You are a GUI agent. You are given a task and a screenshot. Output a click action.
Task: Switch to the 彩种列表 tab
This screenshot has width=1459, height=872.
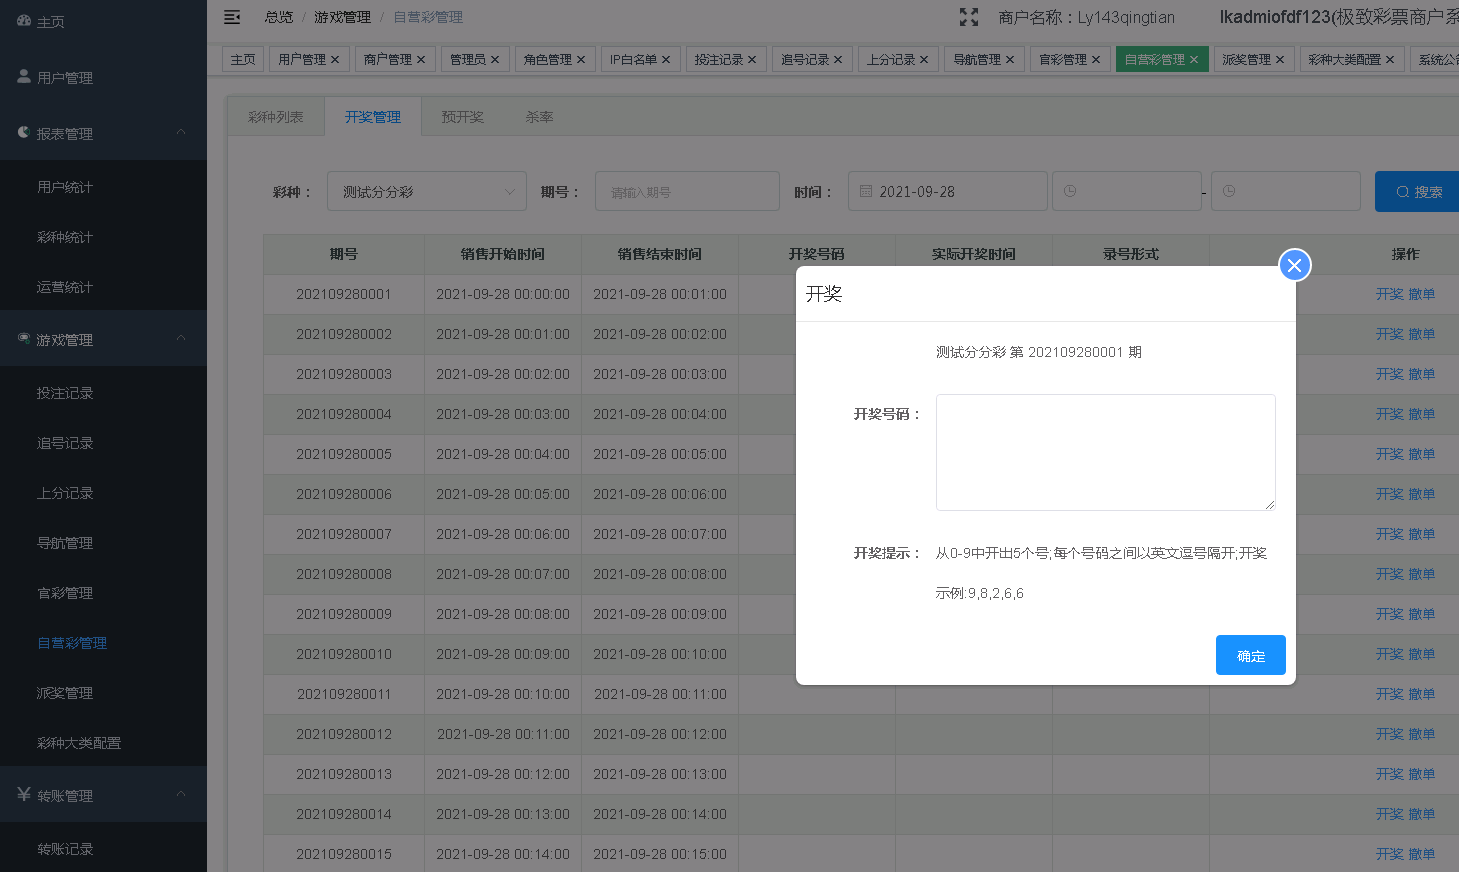(275, 117)
